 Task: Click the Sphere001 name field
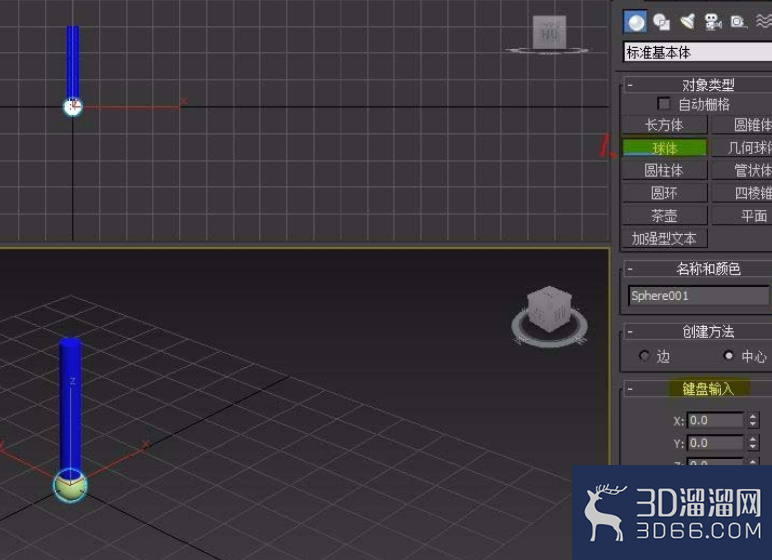[x=699, y=296]
